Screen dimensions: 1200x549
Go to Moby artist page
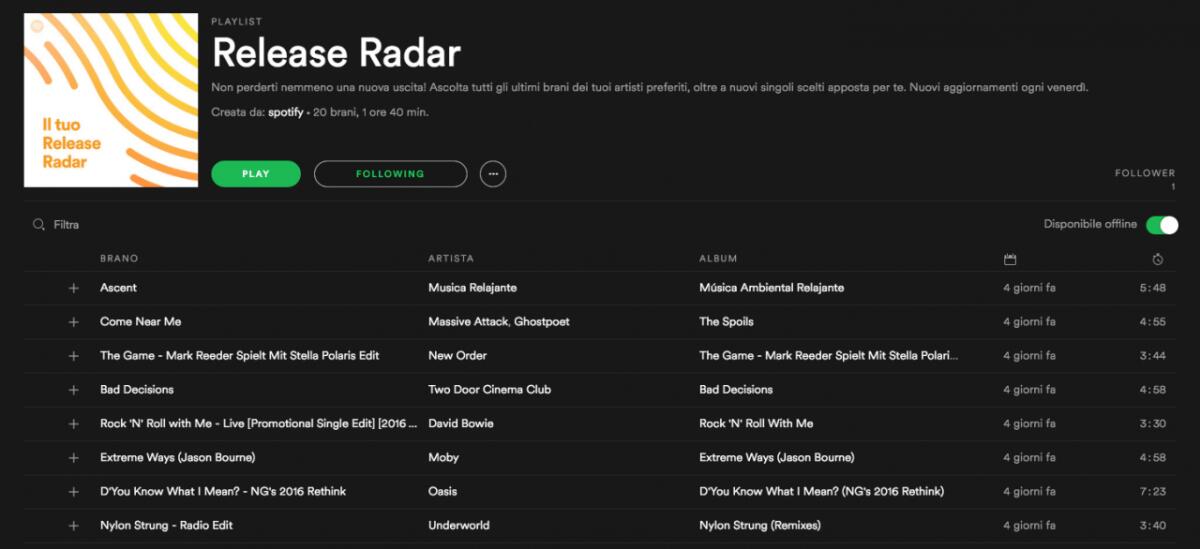click(x=443, y=458)
